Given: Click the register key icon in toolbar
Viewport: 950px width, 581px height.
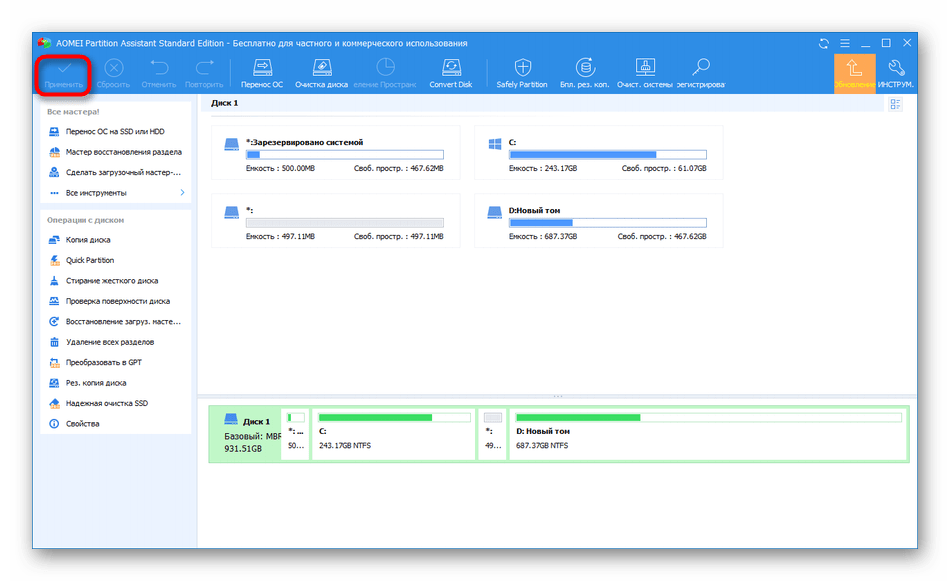Looking at the screenshot, I should (701, 73).
